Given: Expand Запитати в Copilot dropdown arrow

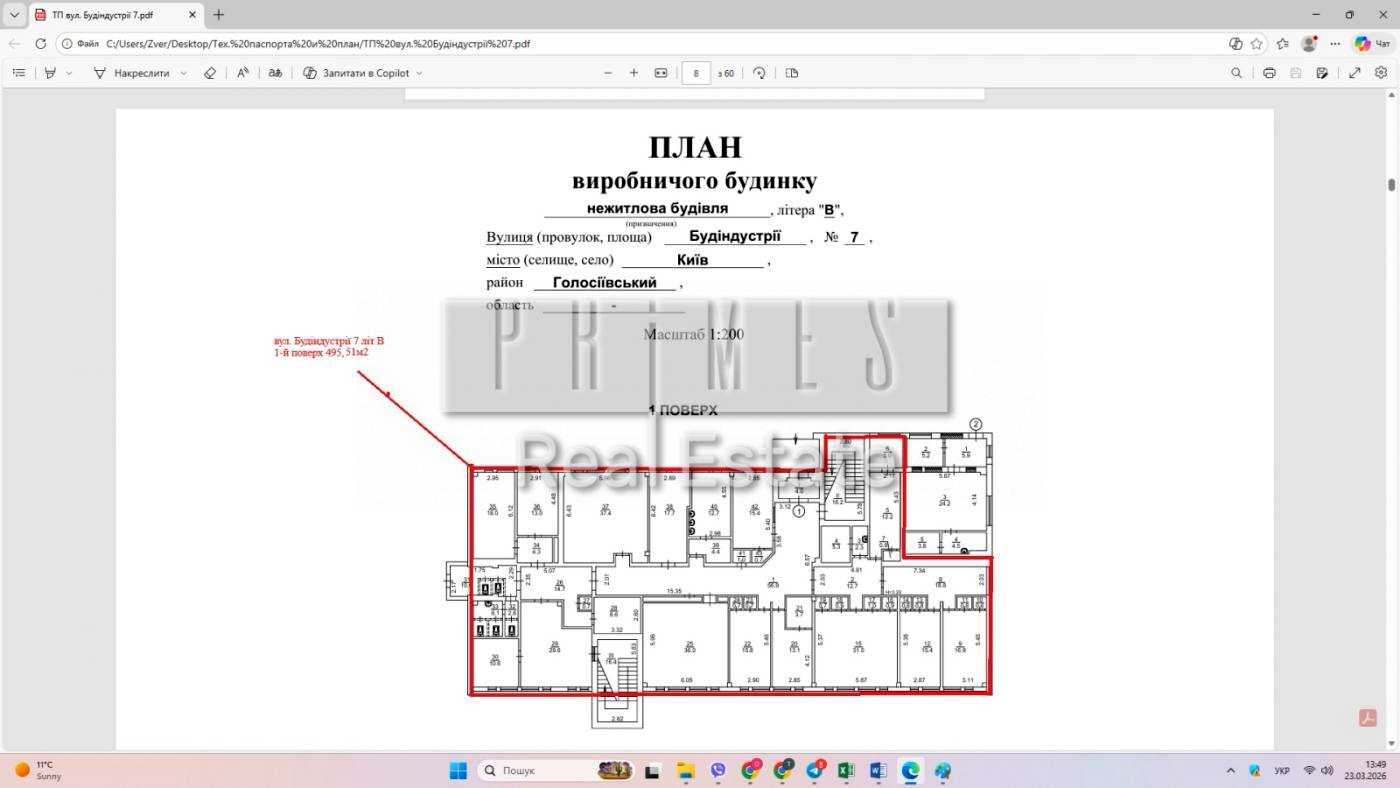Looking at the screenshot, I should (419, 73).
